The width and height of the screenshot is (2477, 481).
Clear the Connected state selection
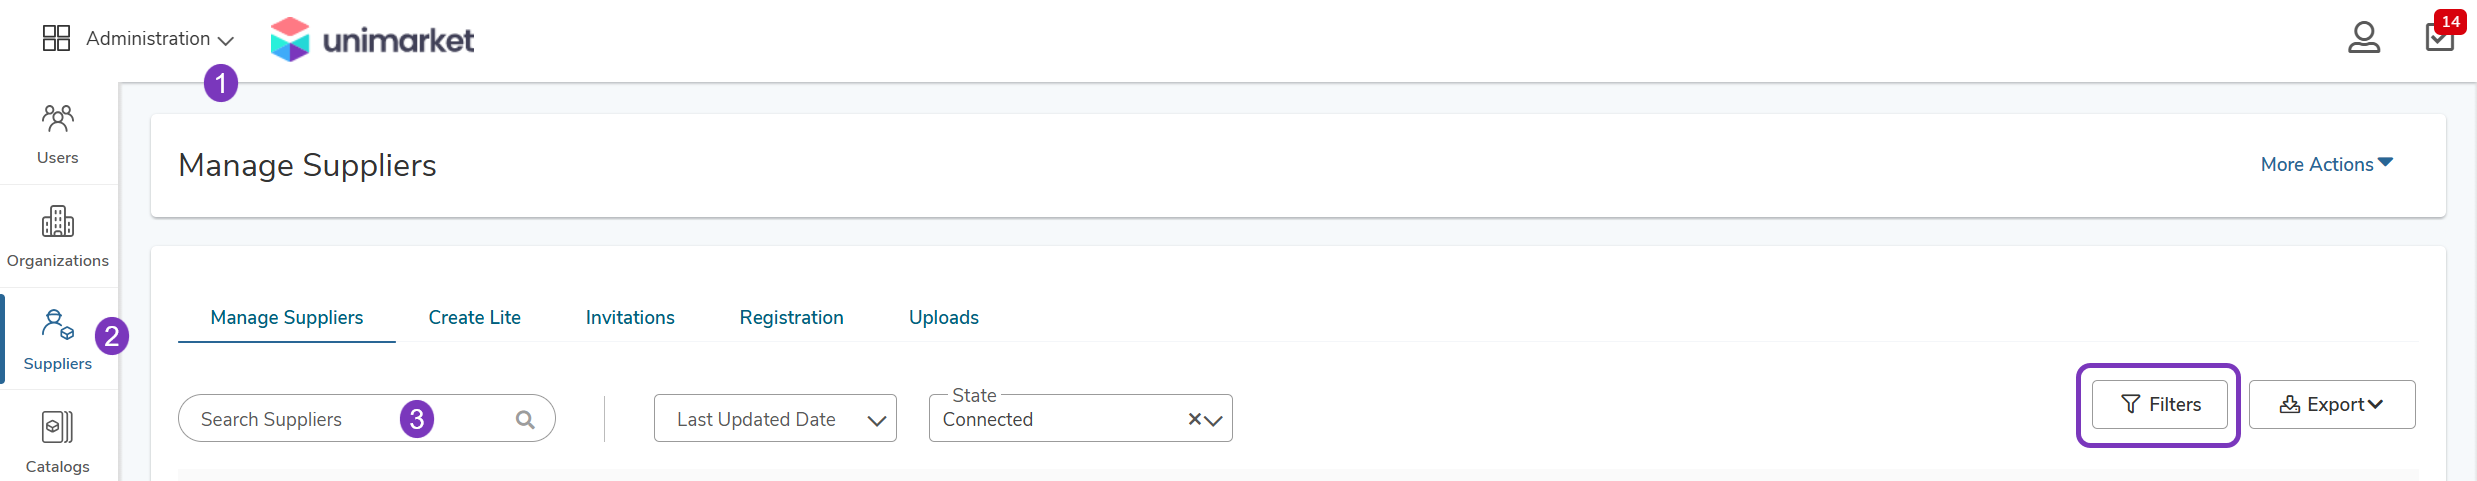point(1194,420)
